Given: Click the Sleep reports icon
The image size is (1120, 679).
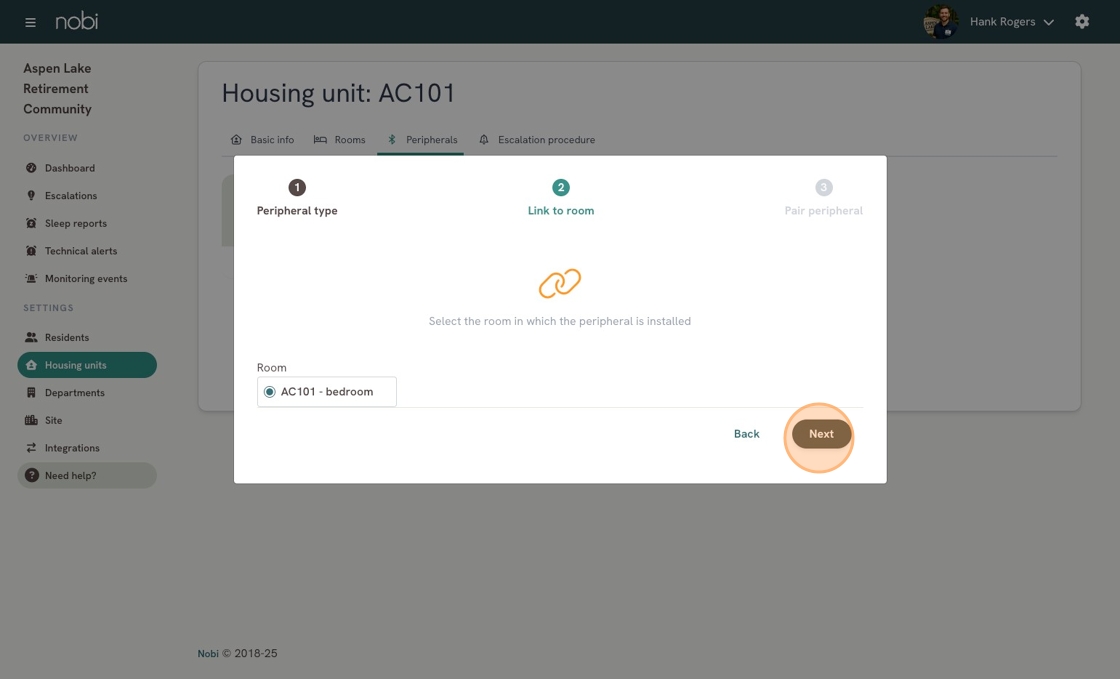Looking at the screenshot, I should 31,224.
